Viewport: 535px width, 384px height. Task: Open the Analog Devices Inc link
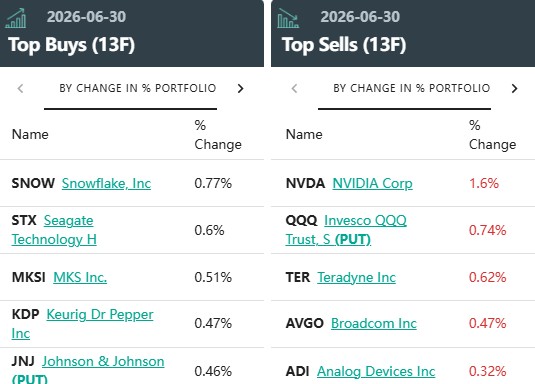point(376,371)
